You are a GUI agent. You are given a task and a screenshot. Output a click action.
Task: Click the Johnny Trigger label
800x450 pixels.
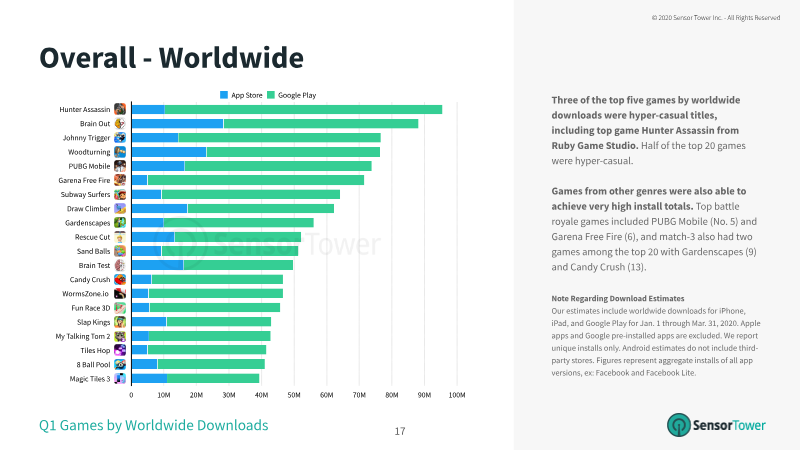tap(86, 138)
